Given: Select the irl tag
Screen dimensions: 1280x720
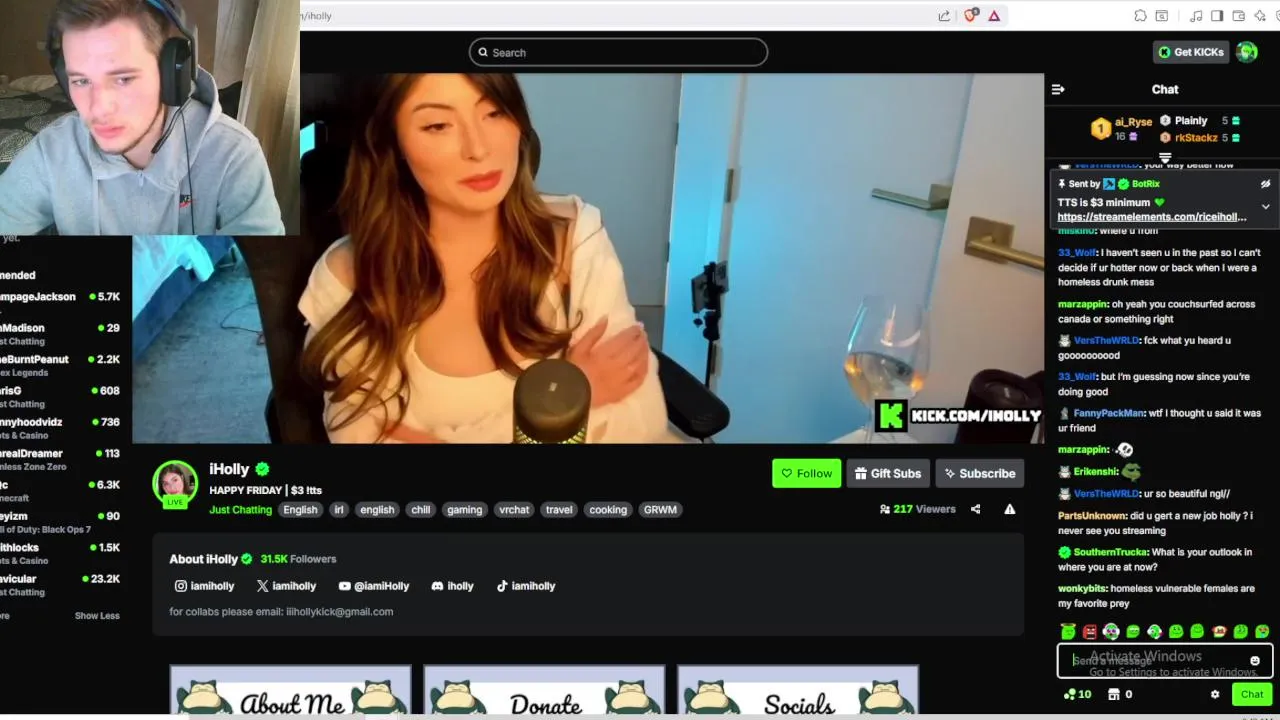Looking at the screenshot, I should pyautogui.click(x=338, y=510).
